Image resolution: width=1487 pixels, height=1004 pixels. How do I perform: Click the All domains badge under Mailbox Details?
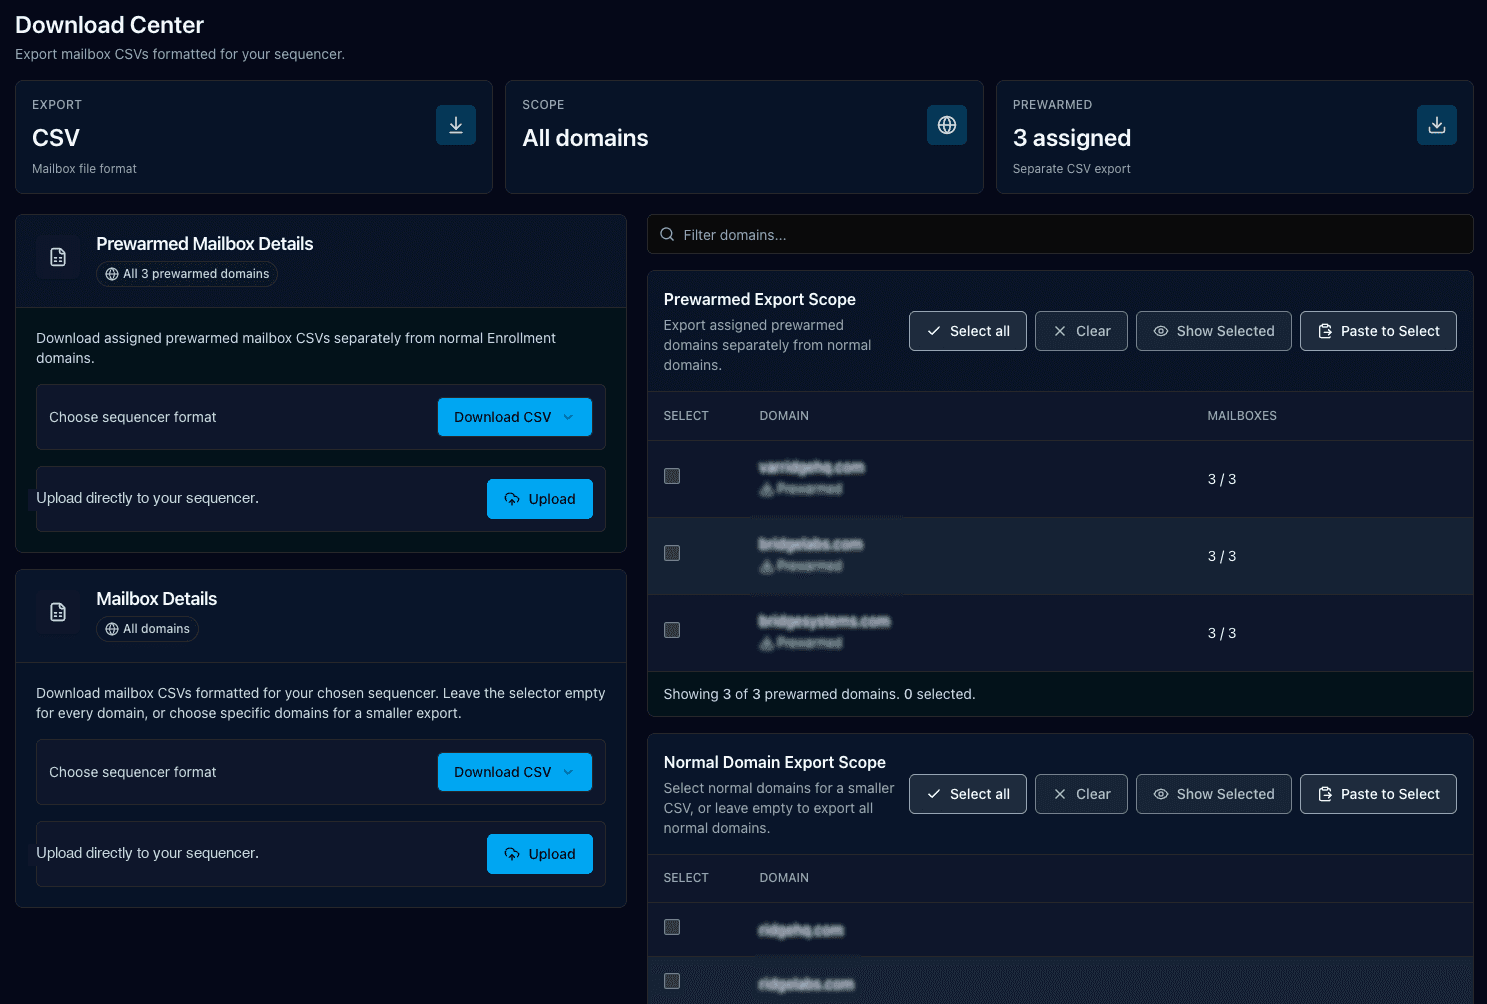point(147,629)
